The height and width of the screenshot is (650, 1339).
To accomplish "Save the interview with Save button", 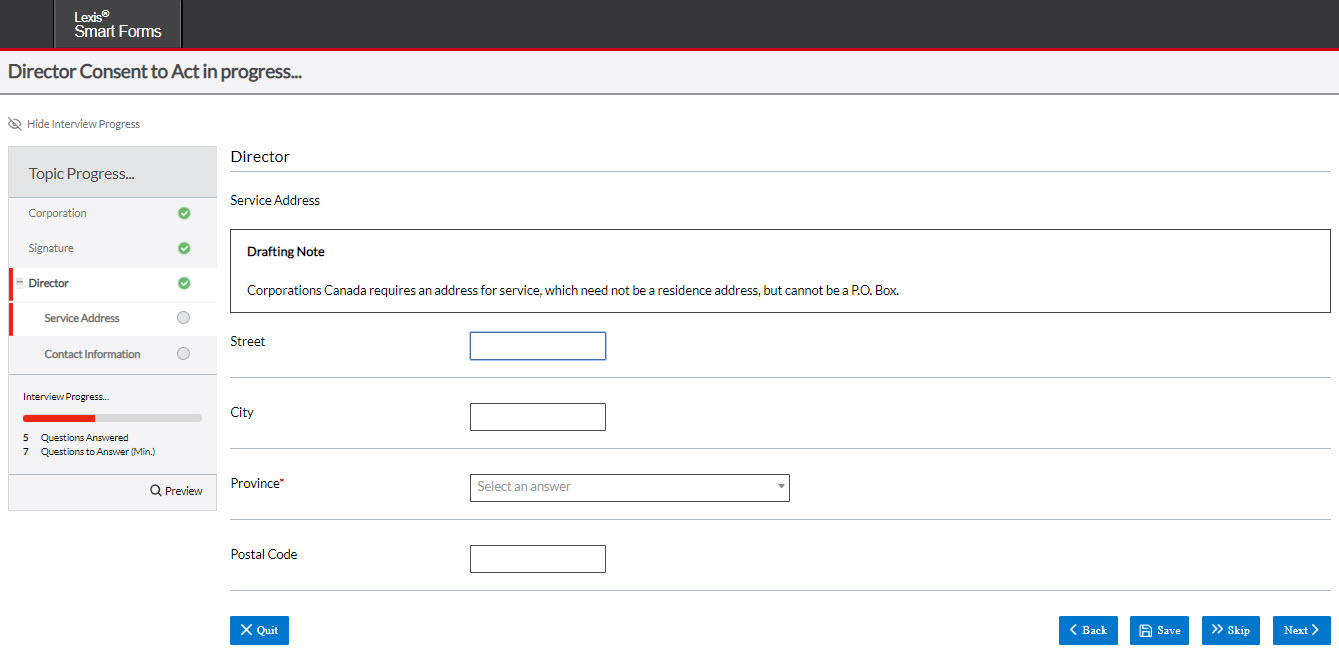I will (1159, 630).
